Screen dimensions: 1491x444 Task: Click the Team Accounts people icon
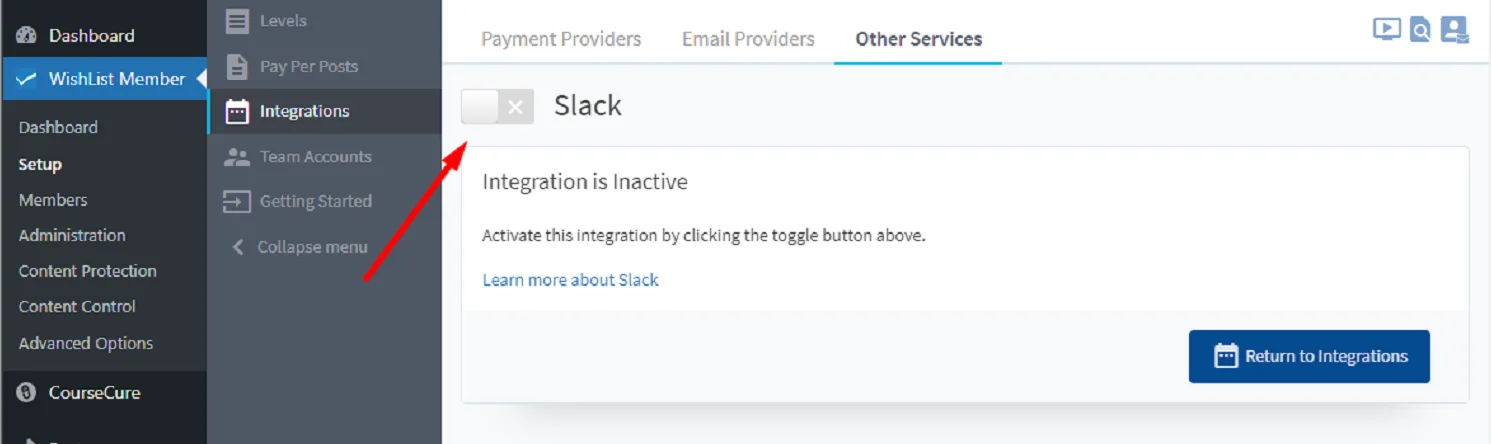237,156
